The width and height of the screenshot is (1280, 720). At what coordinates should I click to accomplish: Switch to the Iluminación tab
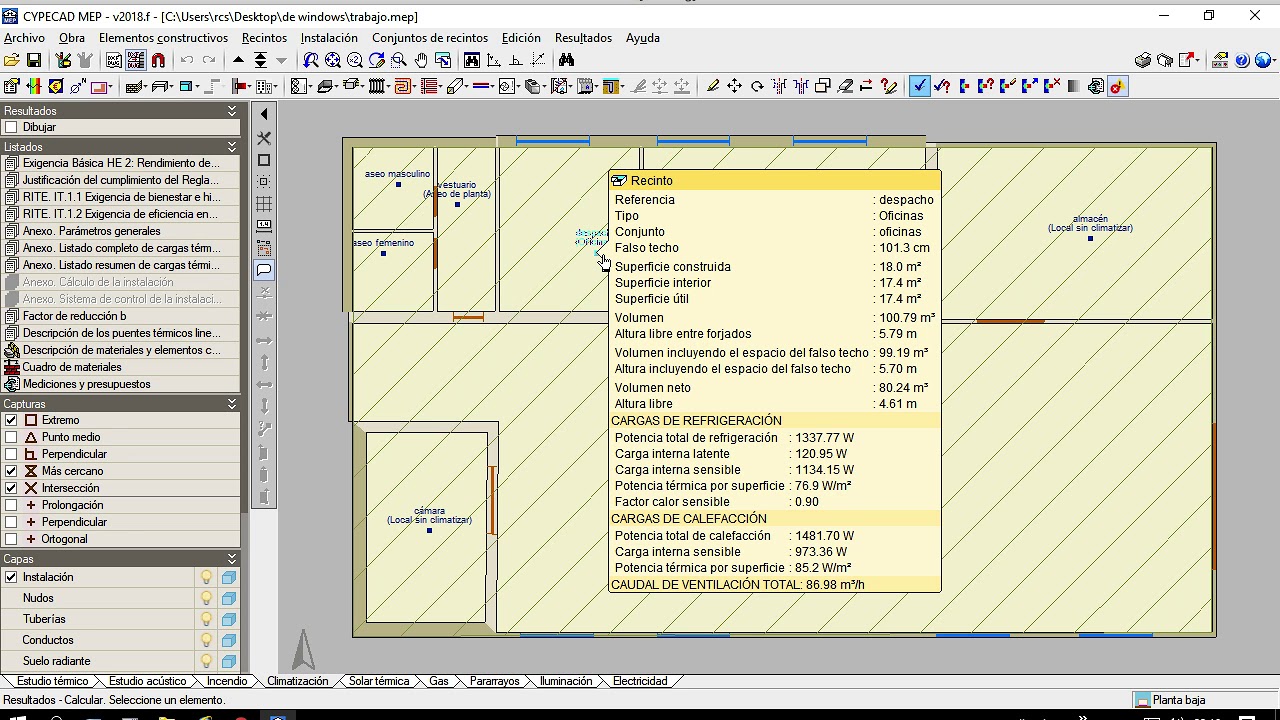click(x=566, y=681)
